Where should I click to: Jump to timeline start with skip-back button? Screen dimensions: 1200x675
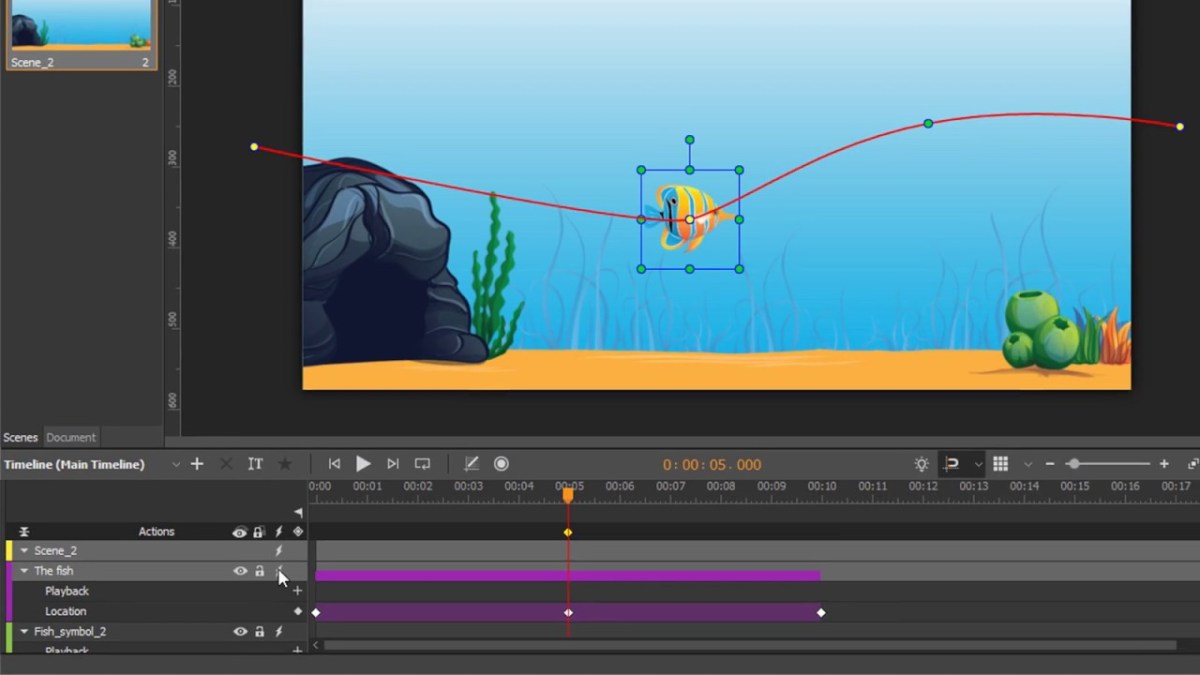pos(334,463)
